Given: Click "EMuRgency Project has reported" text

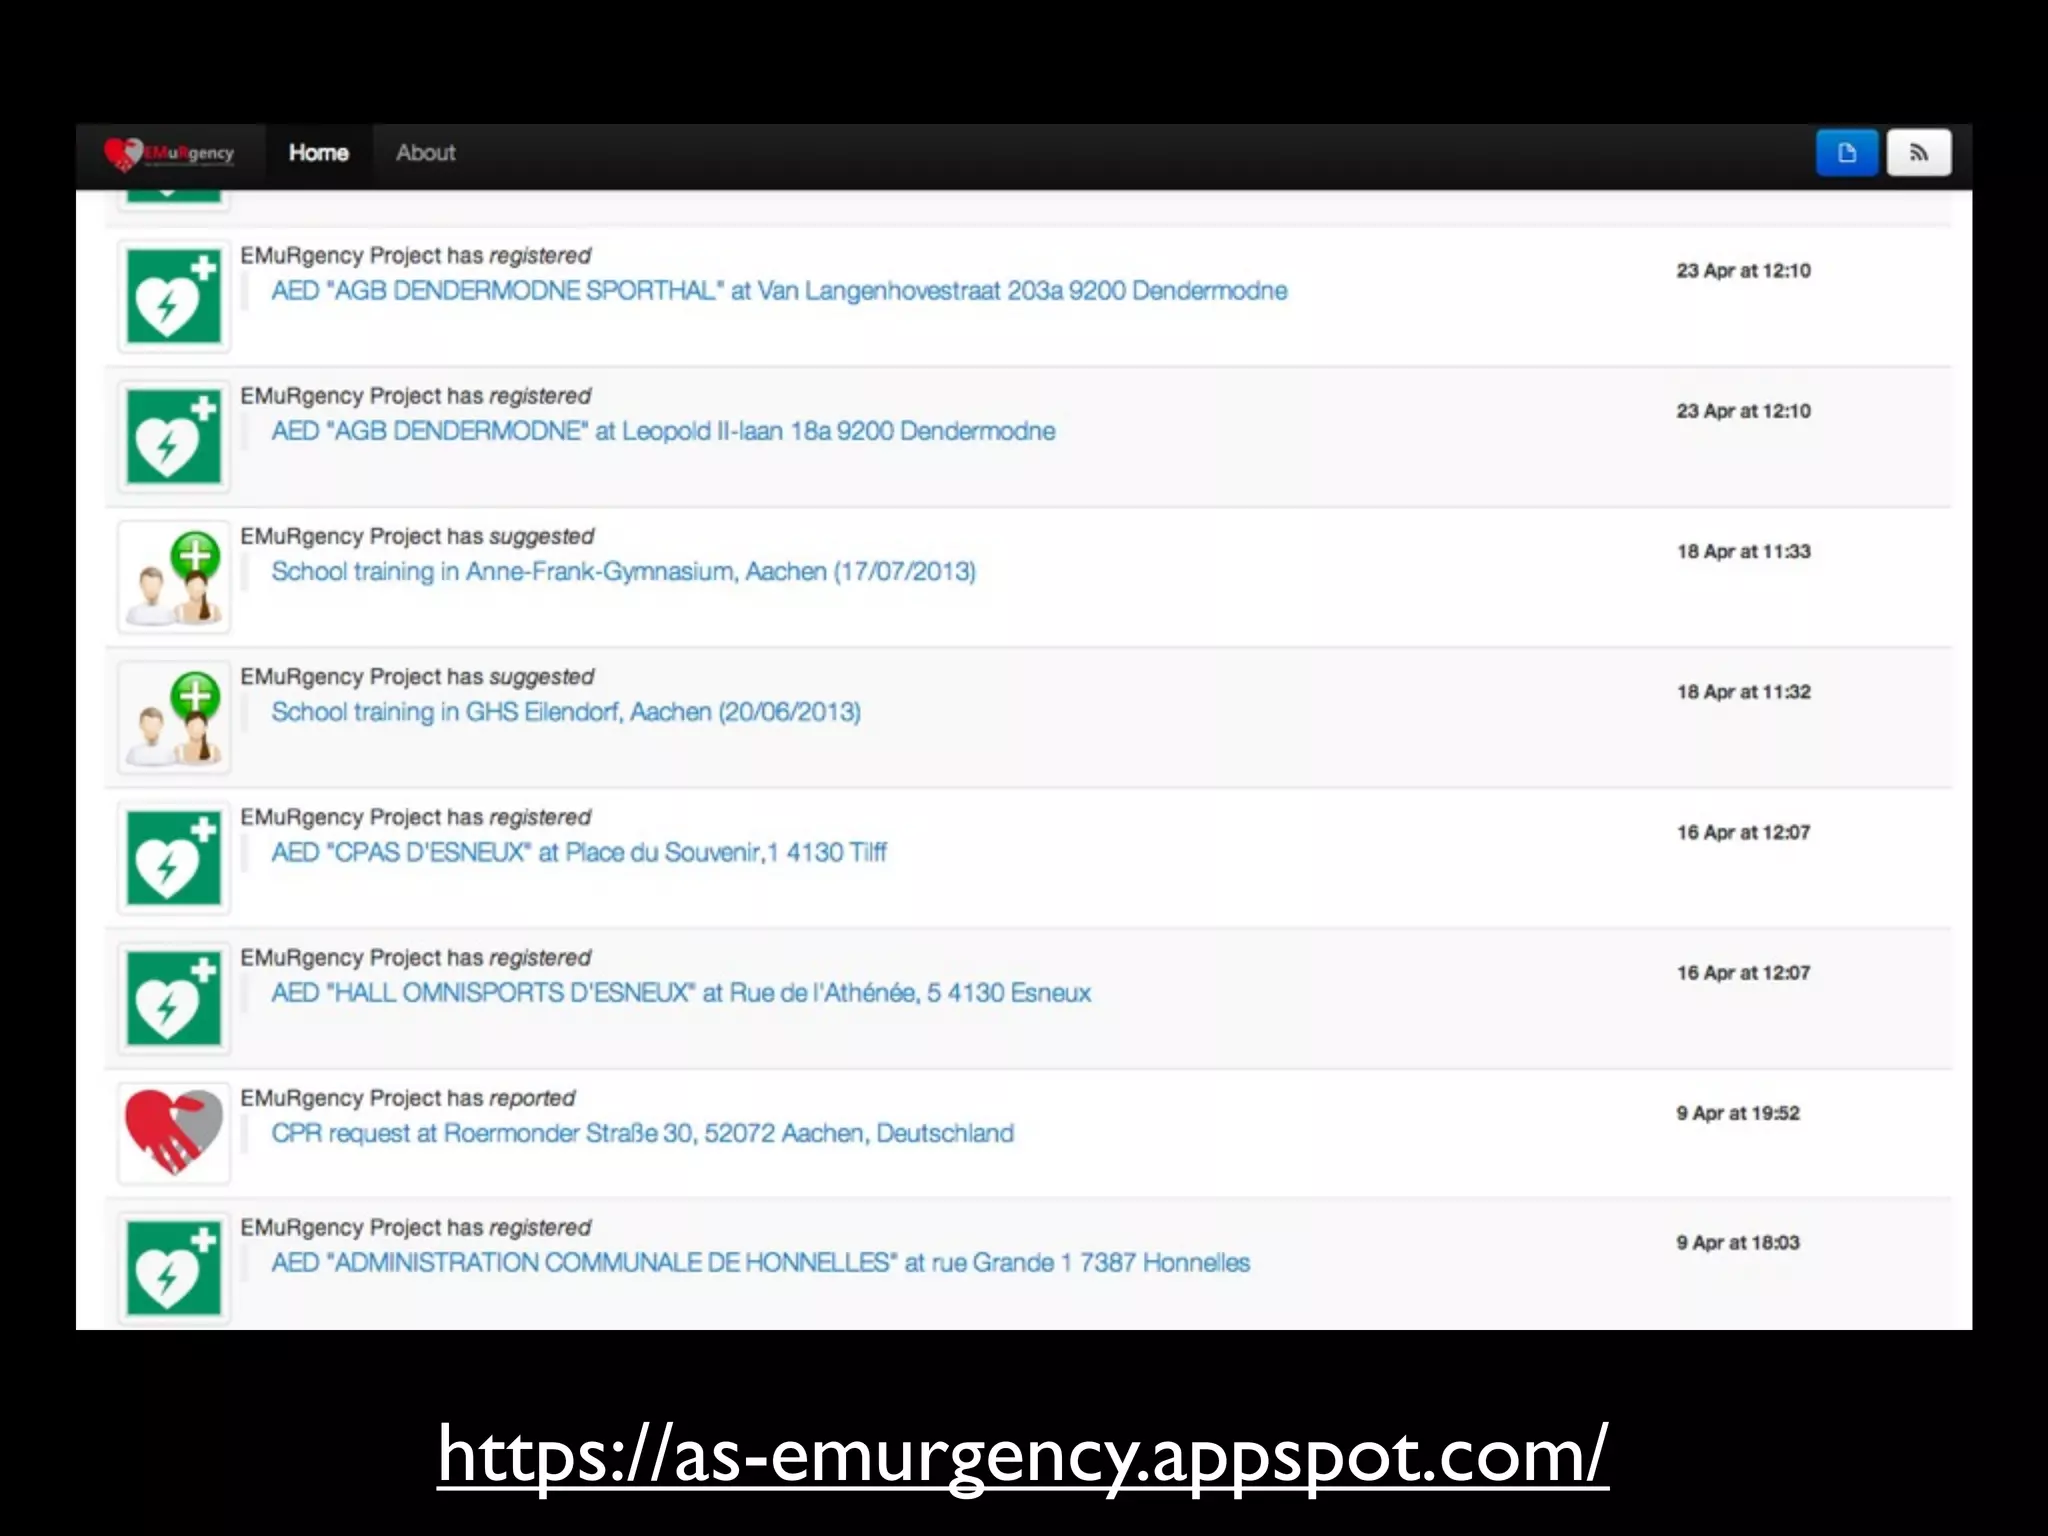Looking at the screenshot, I should (408, 1098).
